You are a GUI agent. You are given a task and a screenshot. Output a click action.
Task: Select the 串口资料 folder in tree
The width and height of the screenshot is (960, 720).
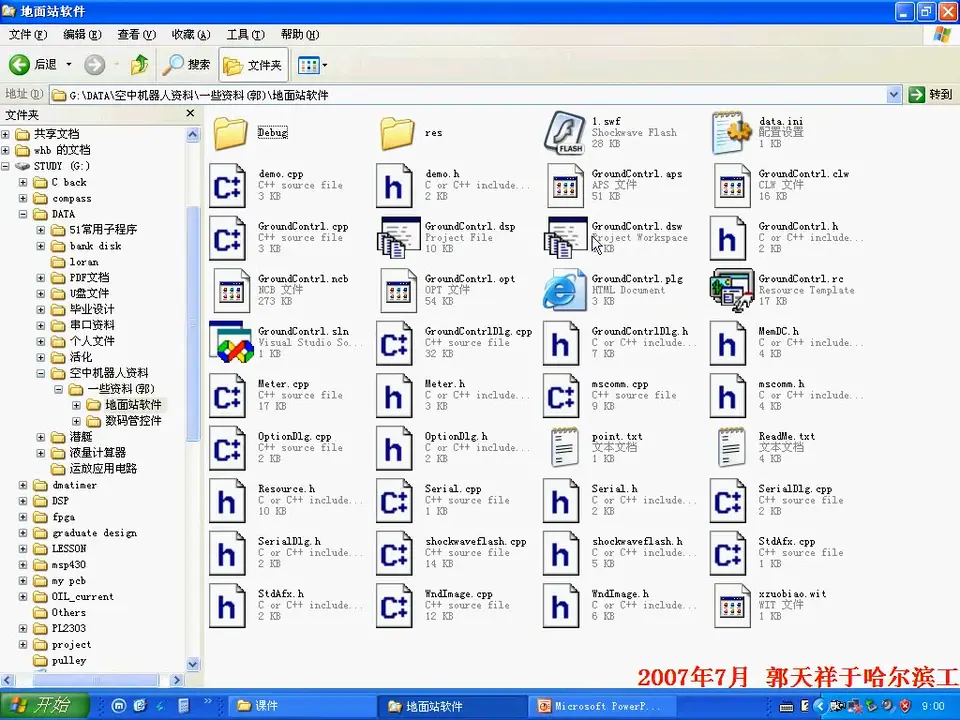[92, 325]
